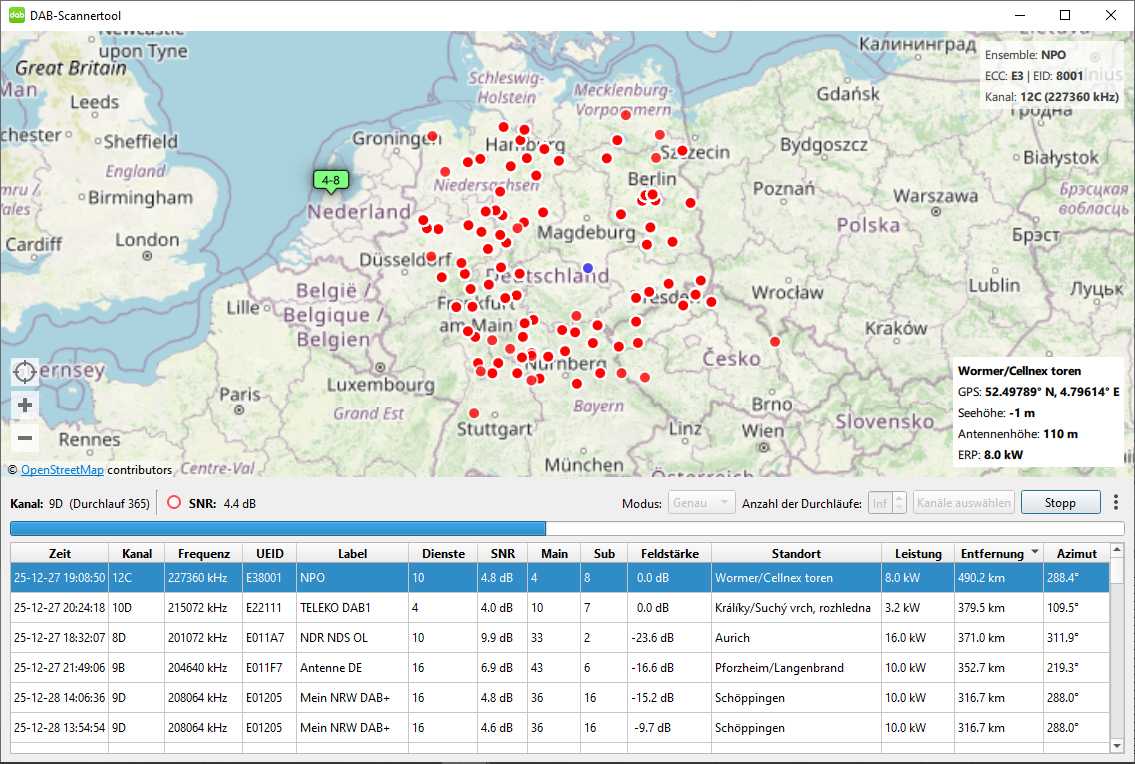Click the green 4-8 transmitter marker
Image resolution: width=1135 pixels, height=764 pixels.
(x=331, y=181)
